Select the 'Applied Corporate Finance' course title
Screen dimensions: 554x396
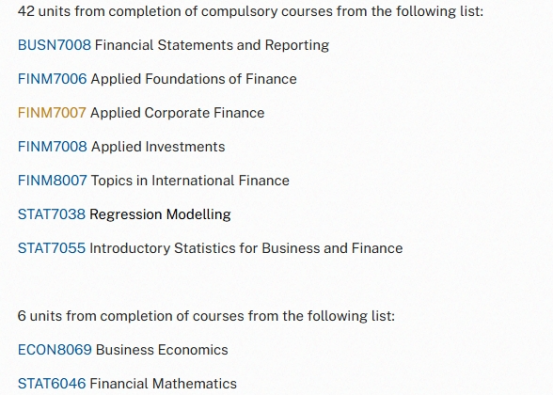(x=177, y=113)
